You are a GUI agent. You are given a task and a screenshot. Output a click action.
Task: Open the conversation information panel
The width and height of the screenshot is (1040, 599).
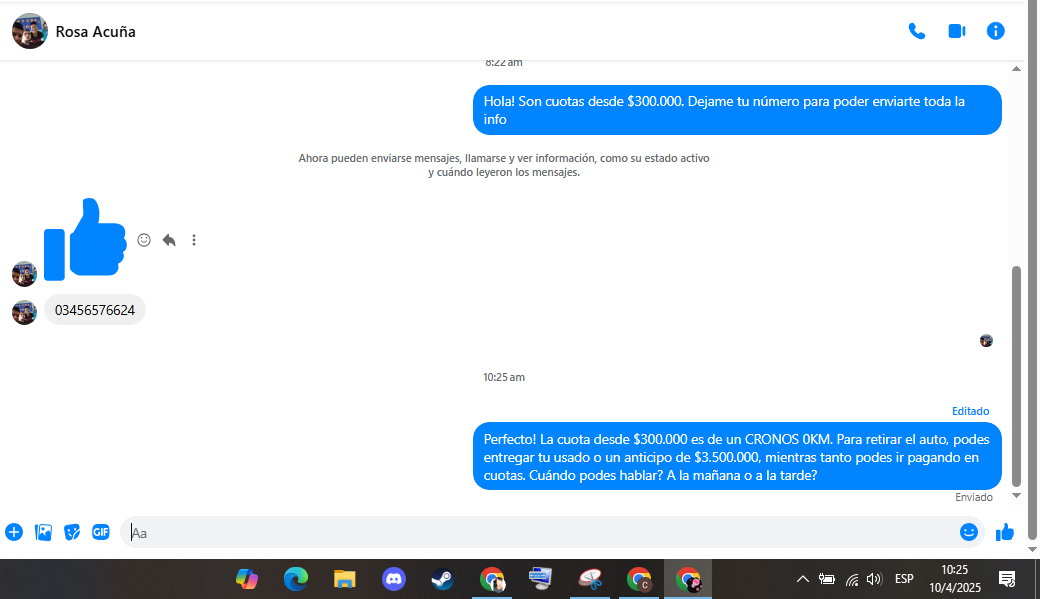[x=995, y=31]
